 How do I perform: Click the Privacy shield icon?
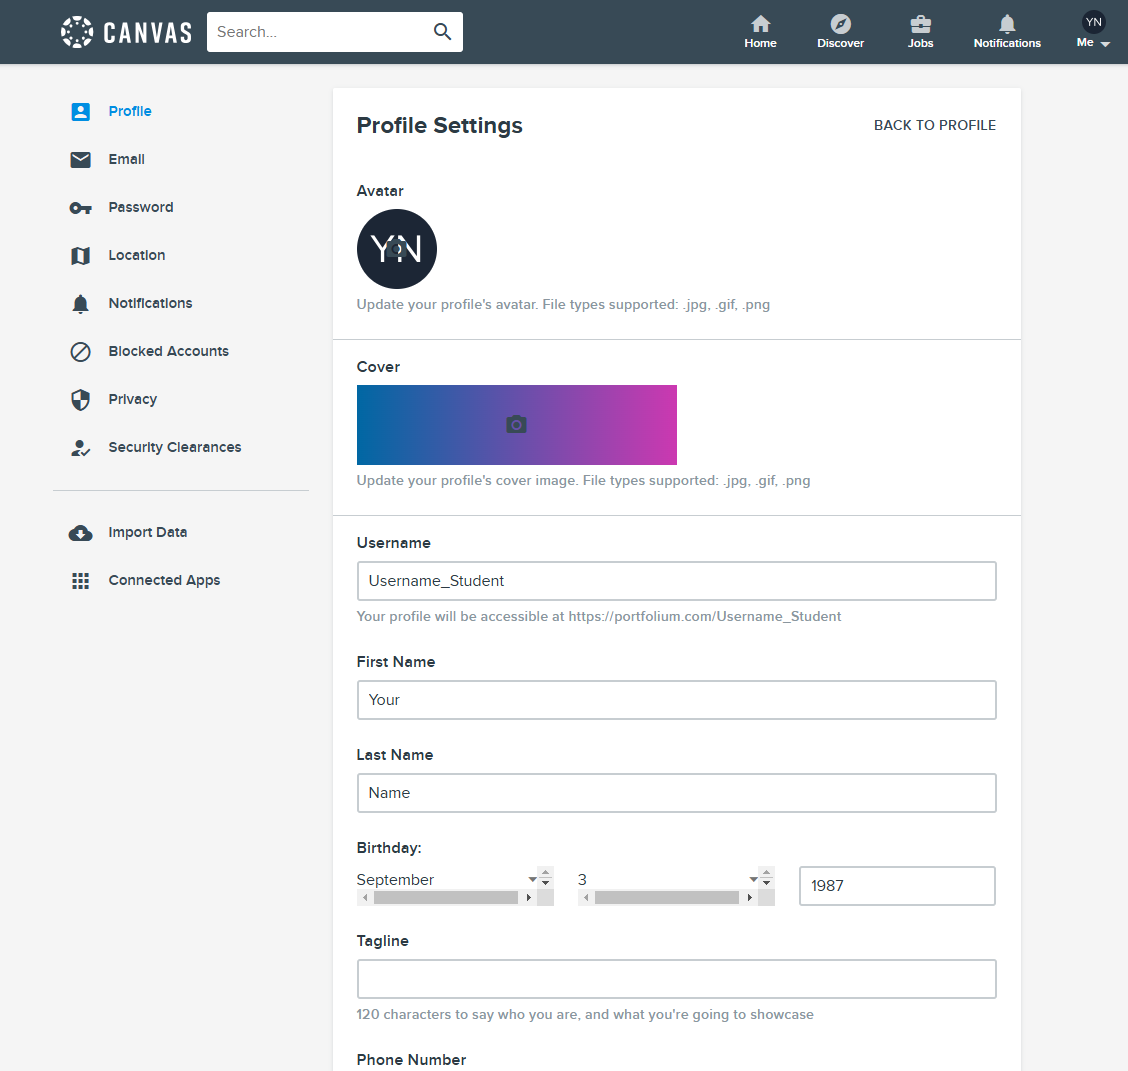pyautogui.click(x=80, y=399)
